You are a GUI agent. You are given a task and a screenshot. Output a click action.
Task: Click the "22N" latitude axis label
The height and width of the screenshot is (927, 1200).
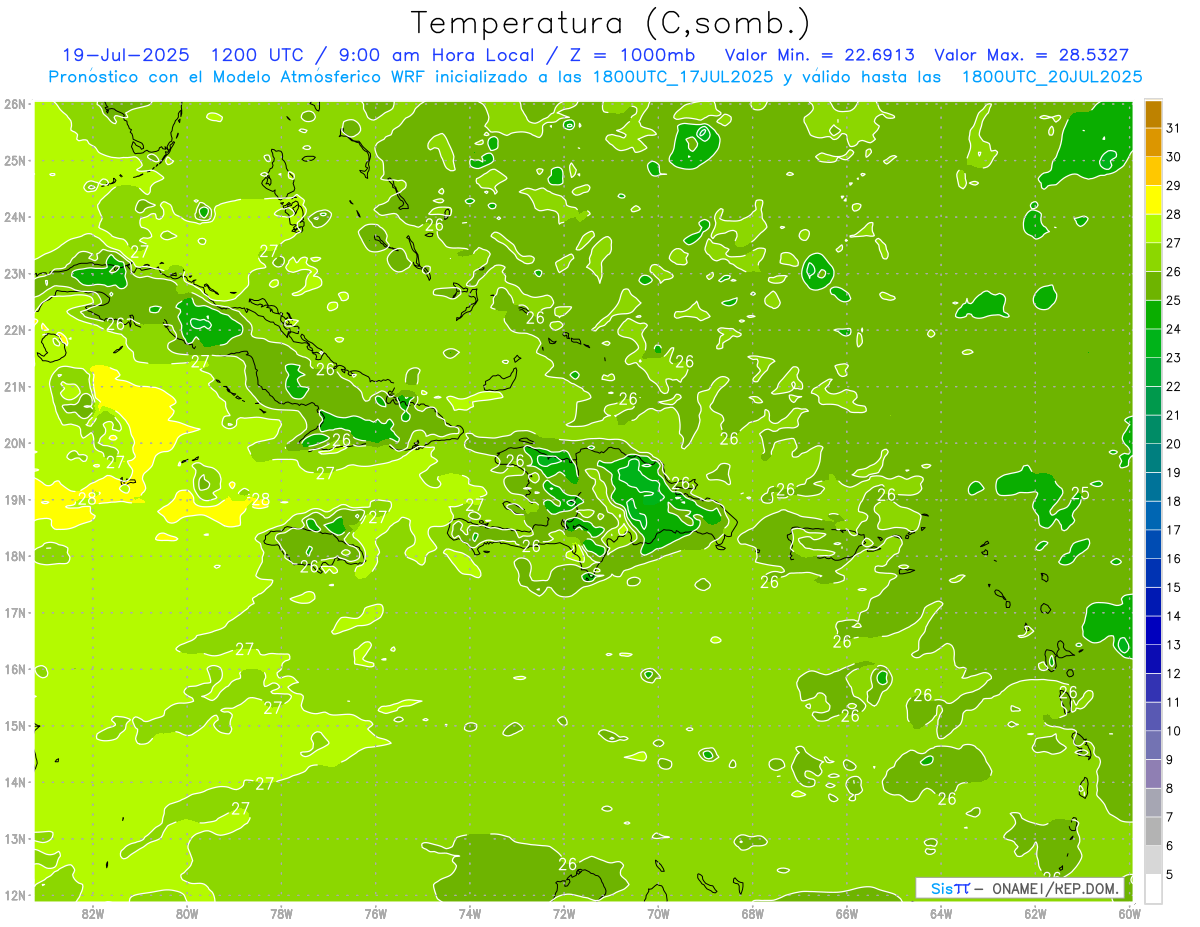pos(14,330)
